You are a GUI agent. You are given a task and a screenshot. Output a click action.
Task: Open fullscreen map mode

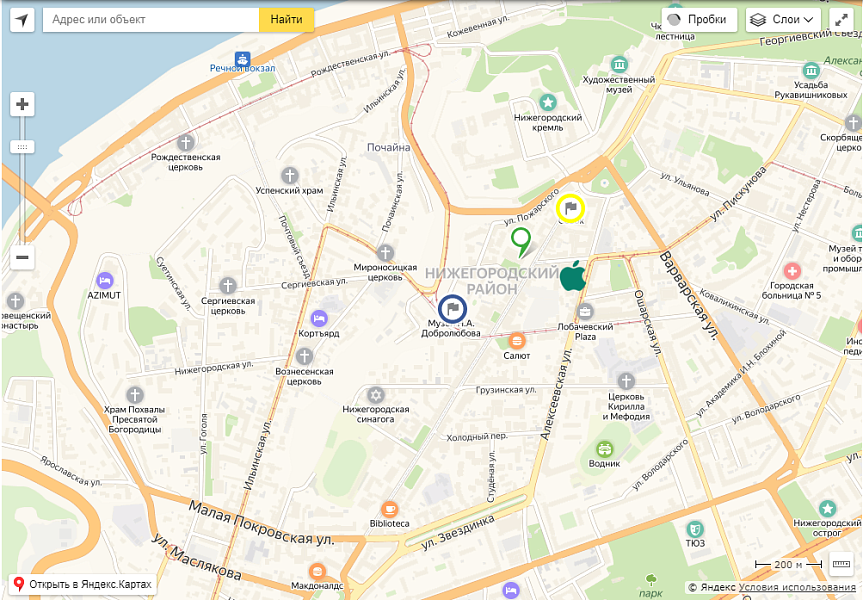841,20
